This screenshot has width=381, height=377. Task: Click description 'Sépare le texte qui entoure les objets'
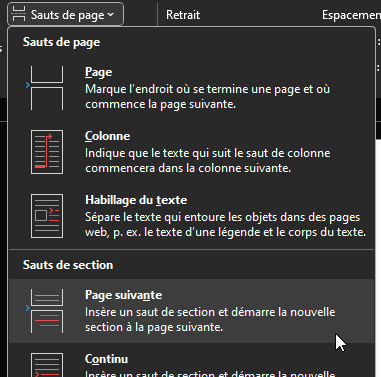tap(226, 225)
